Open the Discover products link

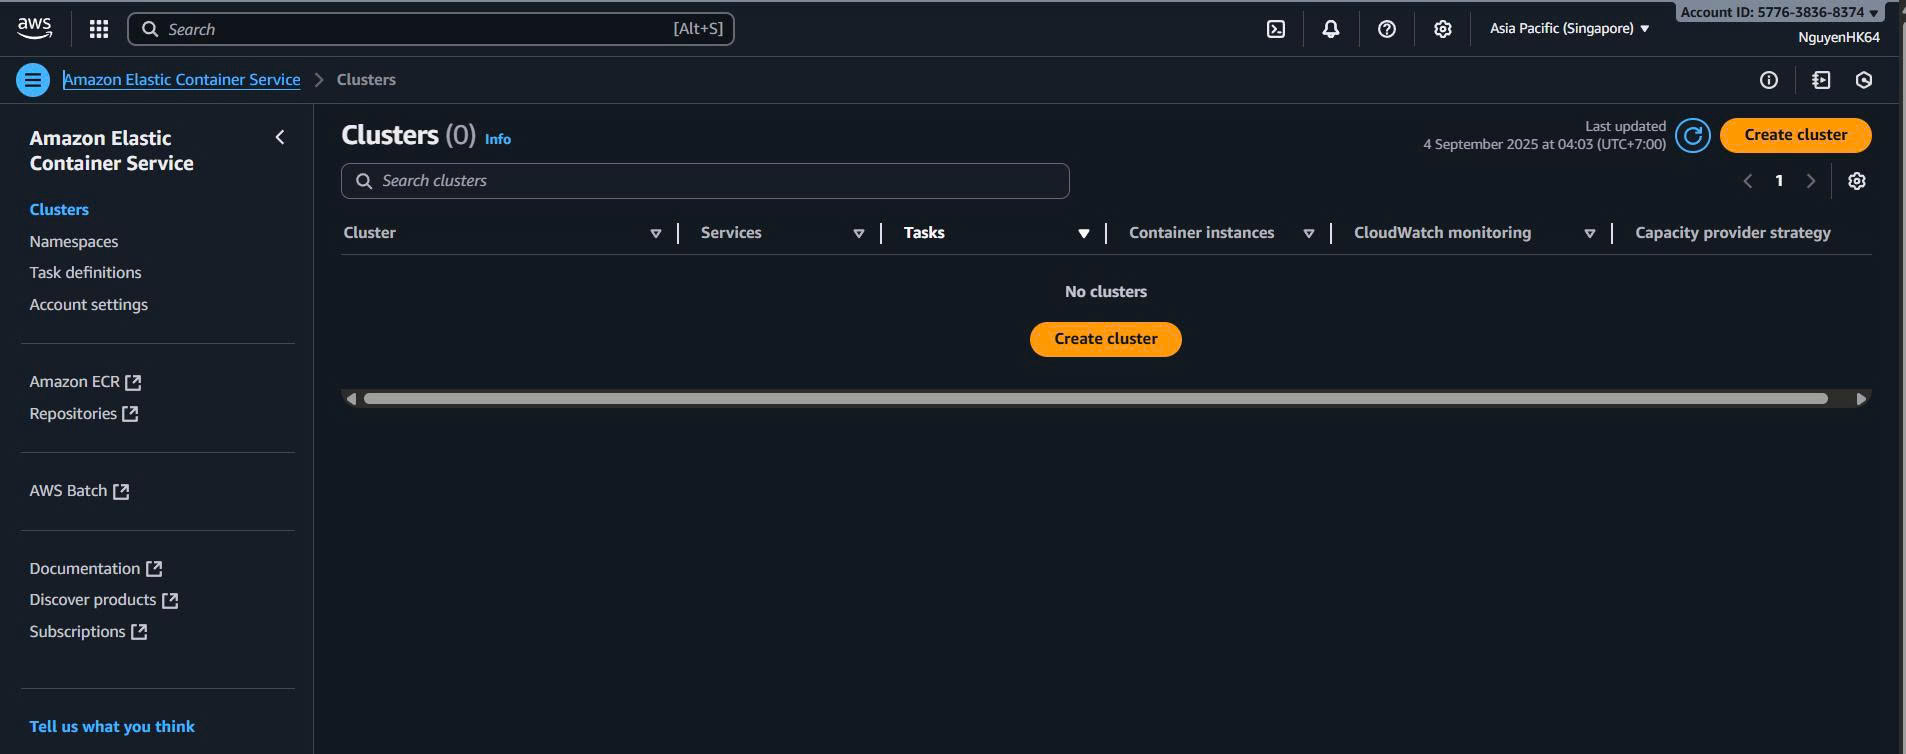pyautogui.click(x=93, y=600)
